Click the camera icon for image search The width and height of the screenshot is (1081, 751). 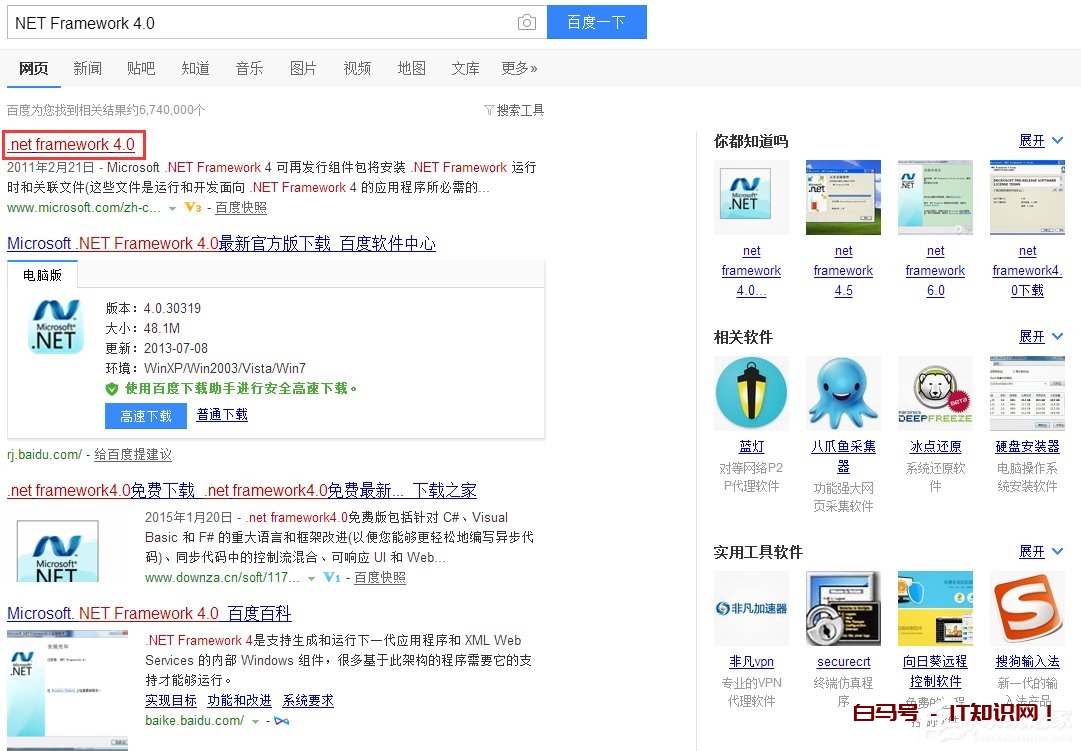tap(527, 22)
